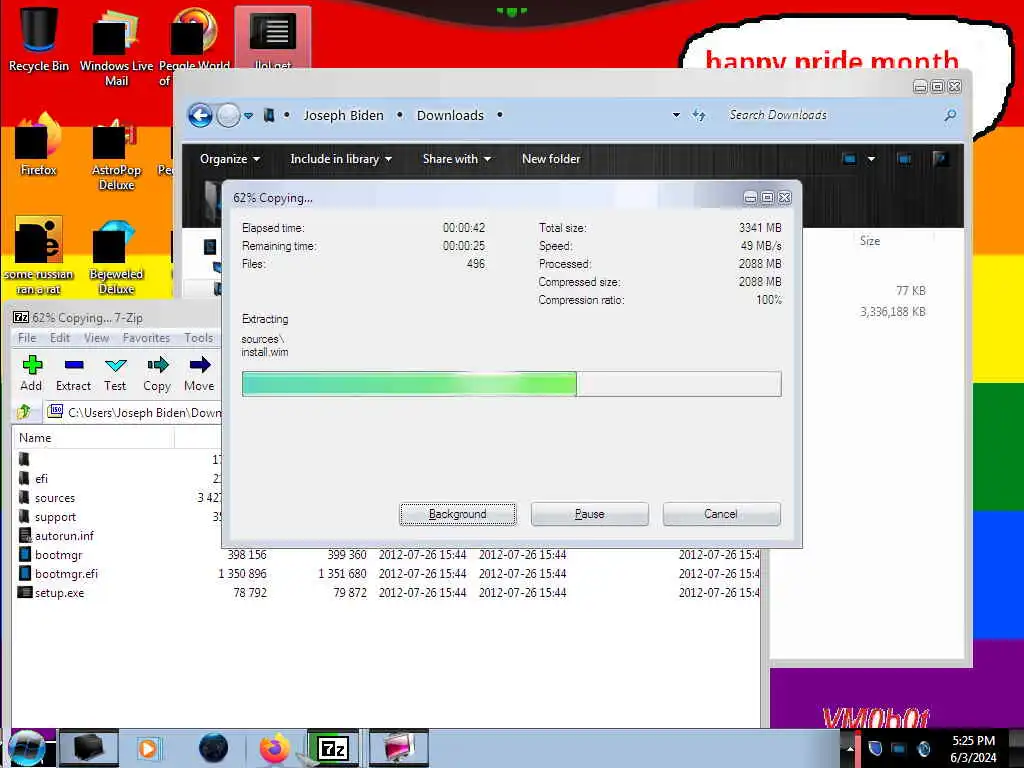1024x768 pixels.
Task: Click the Explorer Forward arrow button
Action: coord(228,116)
